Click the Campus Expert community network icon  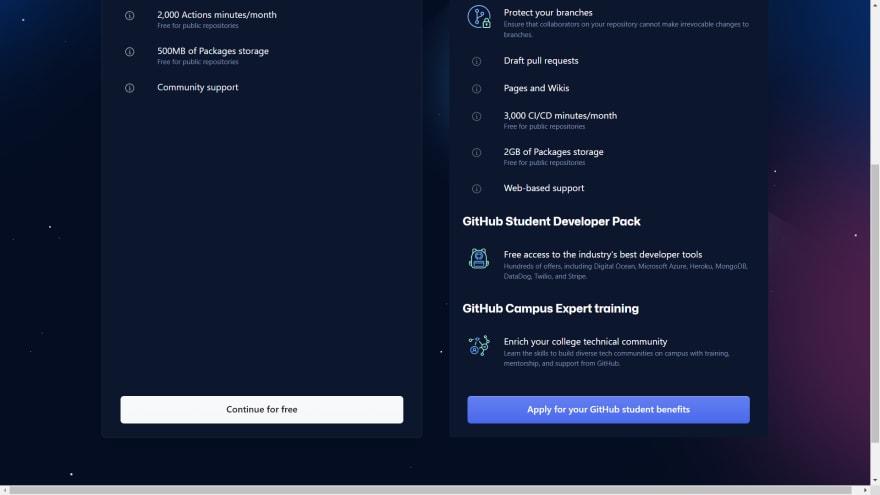click(479, 346)
